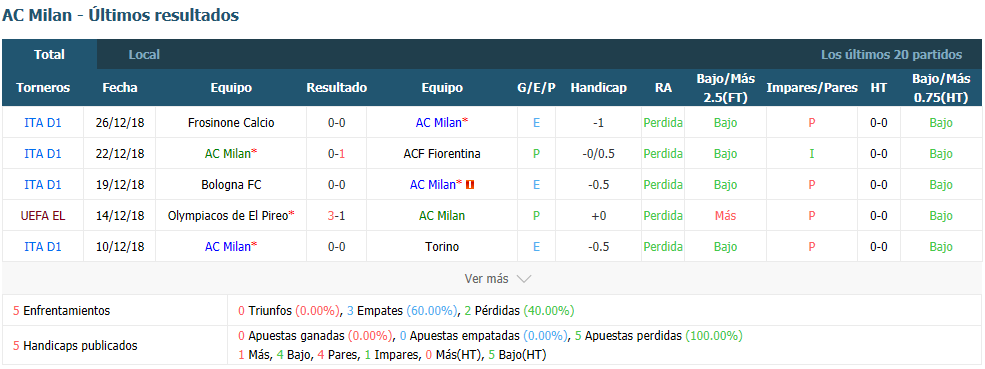
Task: Open the 3-1 match result
Action: (x=337, y=216)
